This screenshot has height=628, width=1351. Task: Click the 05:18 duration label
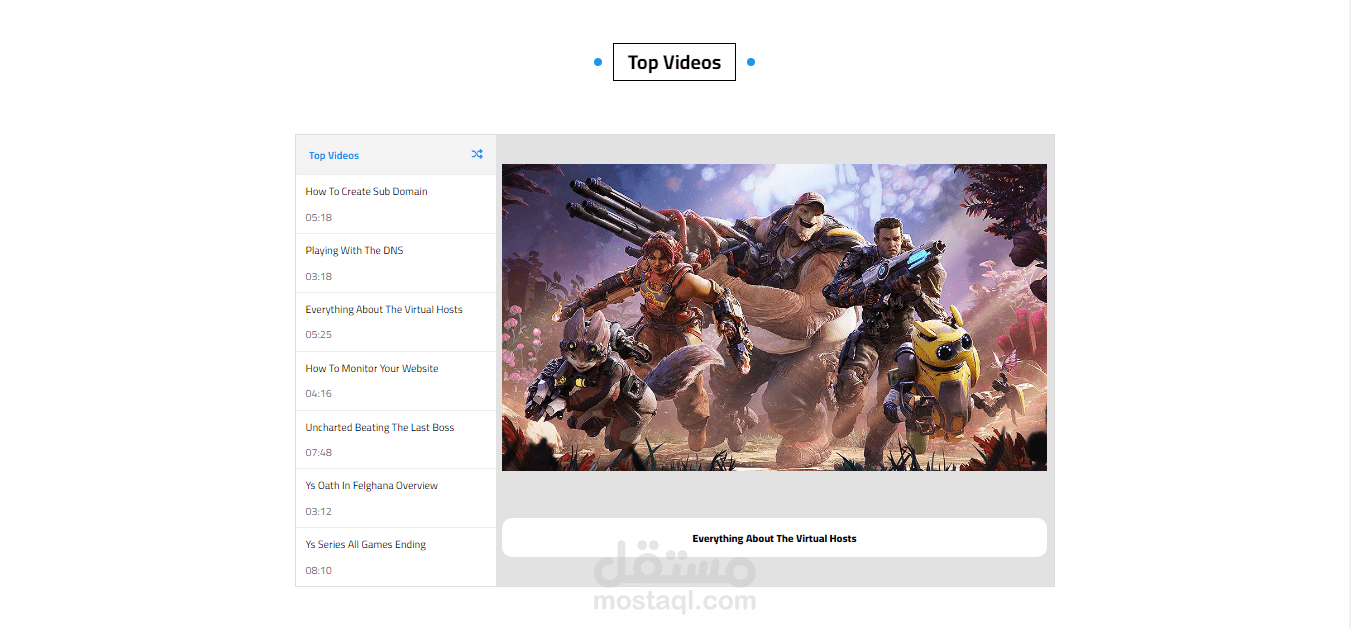[x=319, y=217]
